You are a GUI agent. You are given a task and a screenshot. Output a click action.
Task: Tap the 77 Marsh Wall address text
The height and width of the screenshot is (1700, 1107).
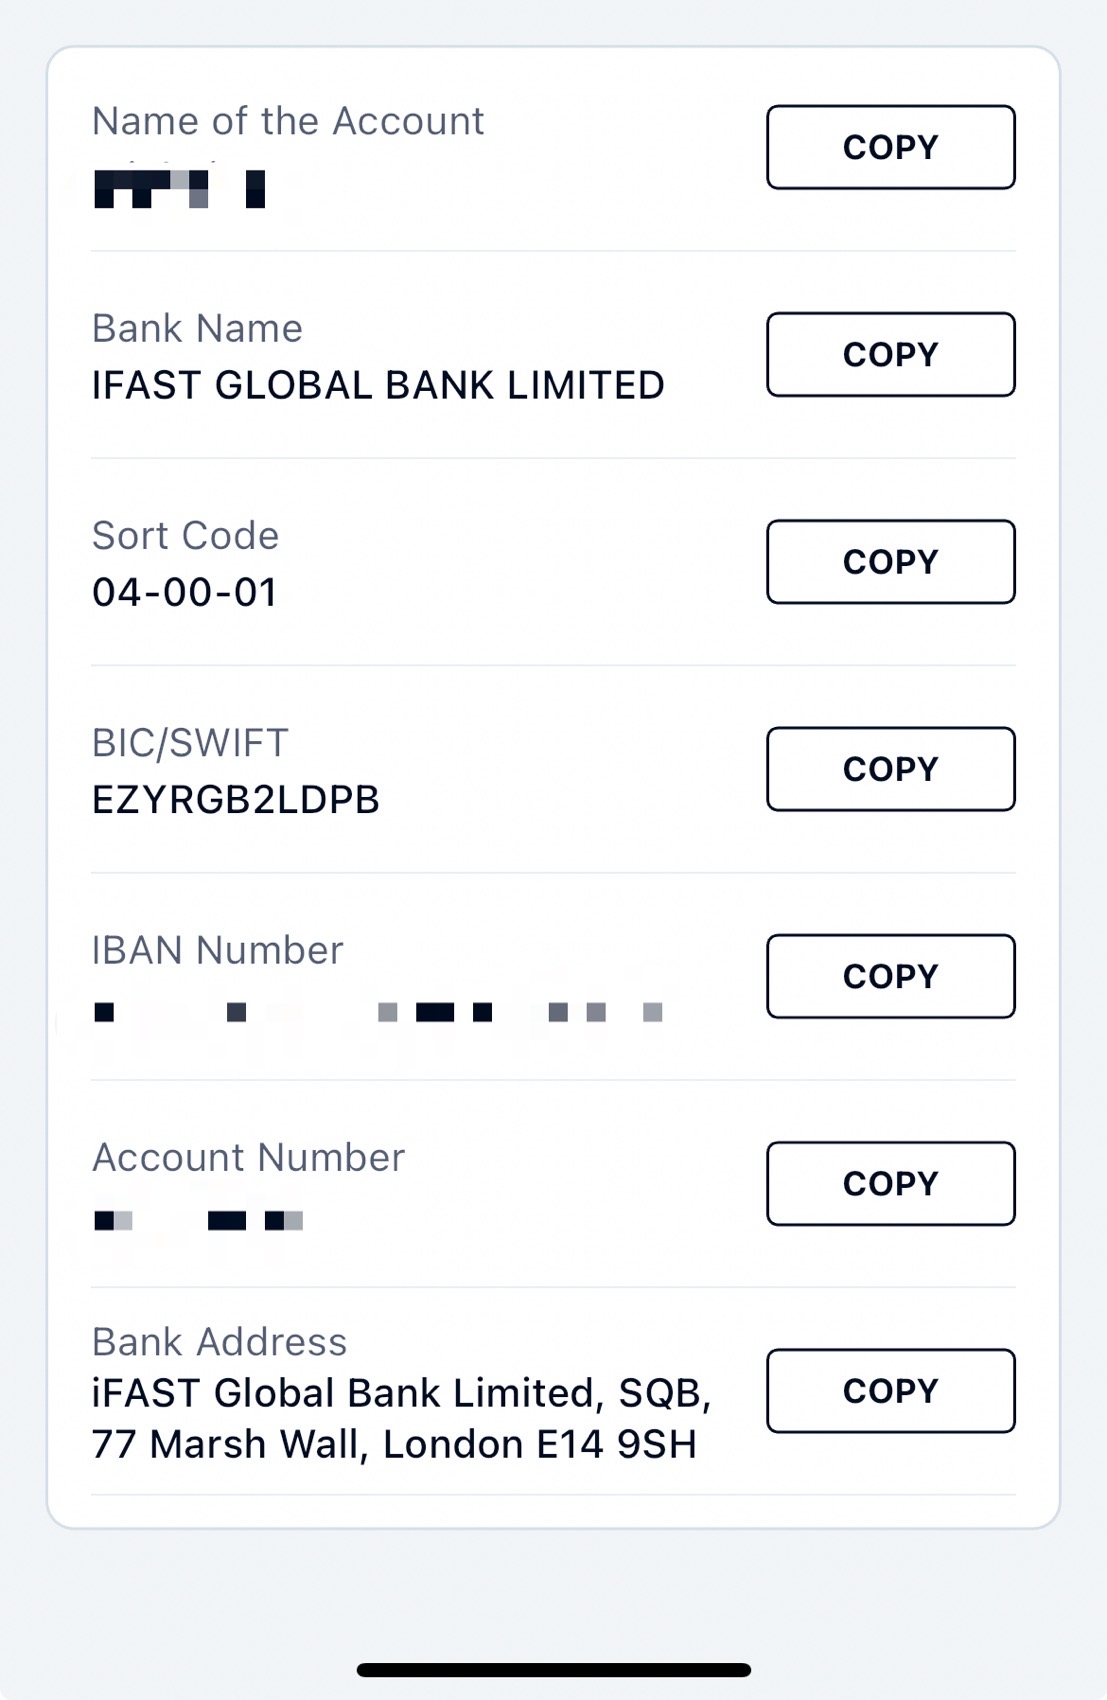tap(394, 1444)
